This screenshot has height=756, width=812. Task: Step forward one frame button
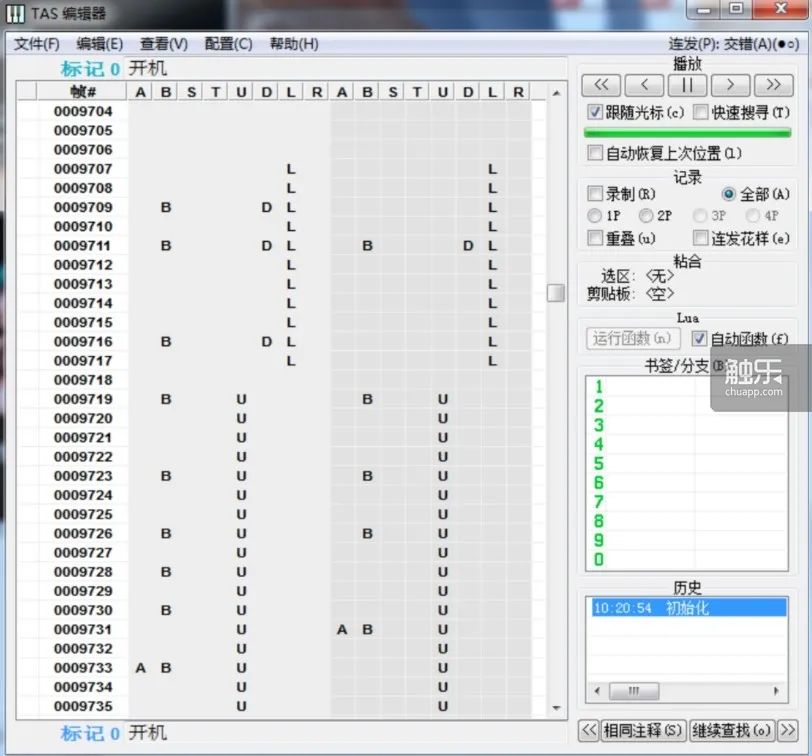click(730, 85)
